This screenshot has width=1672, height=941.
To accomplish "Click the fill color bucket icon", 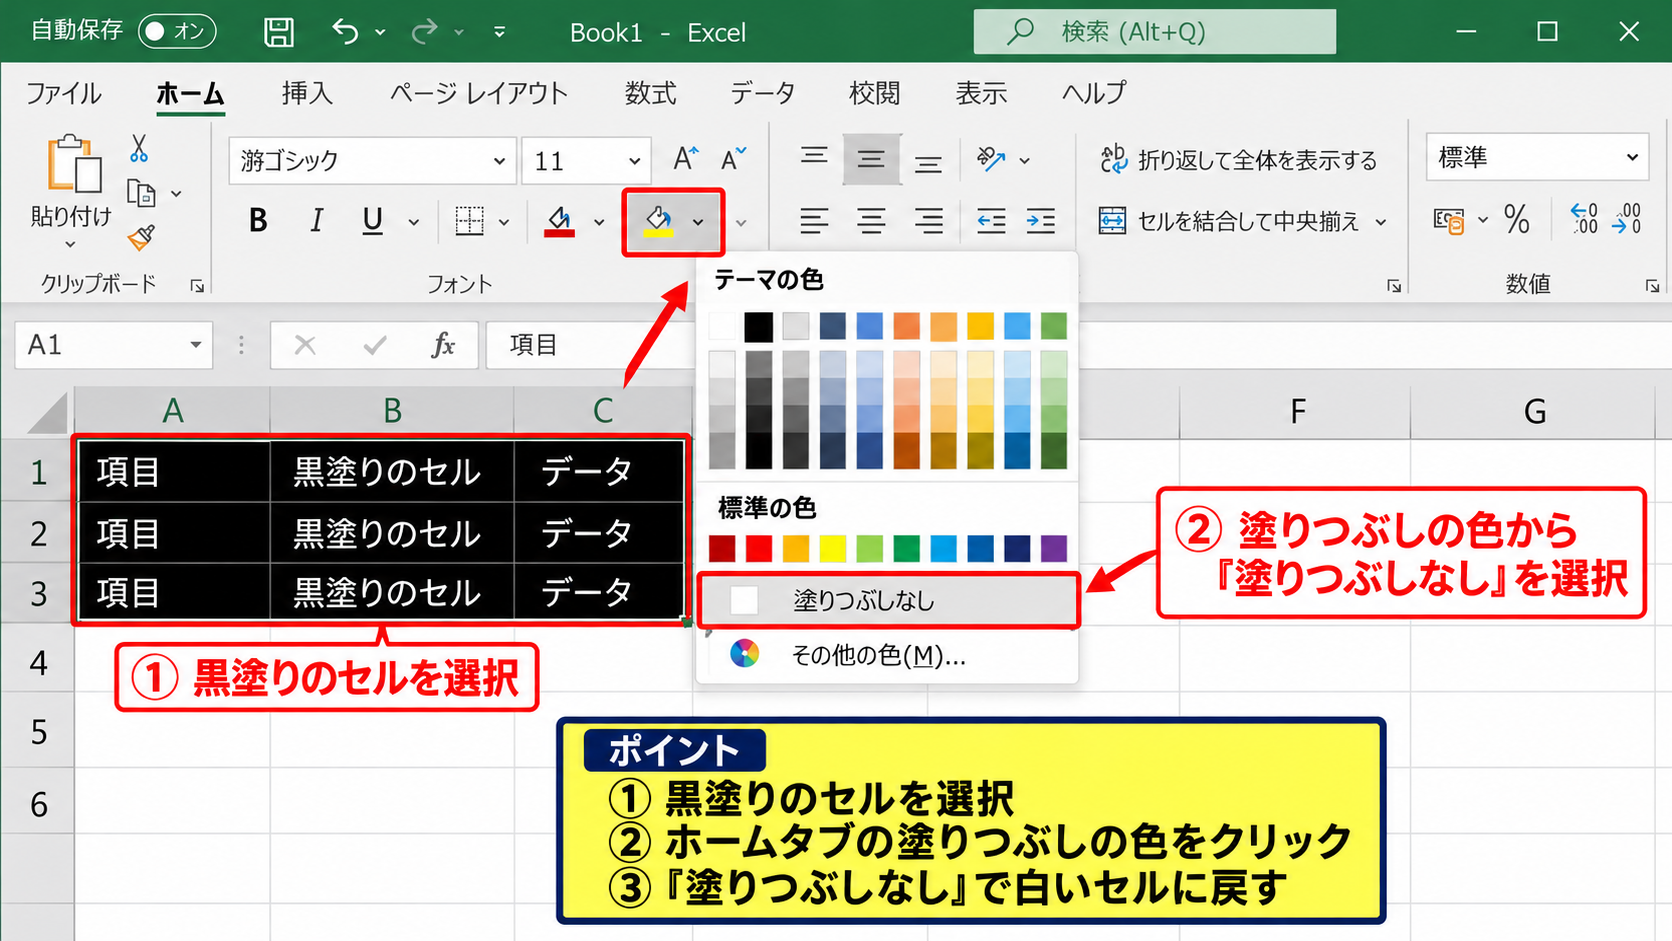I will point(657,221).
